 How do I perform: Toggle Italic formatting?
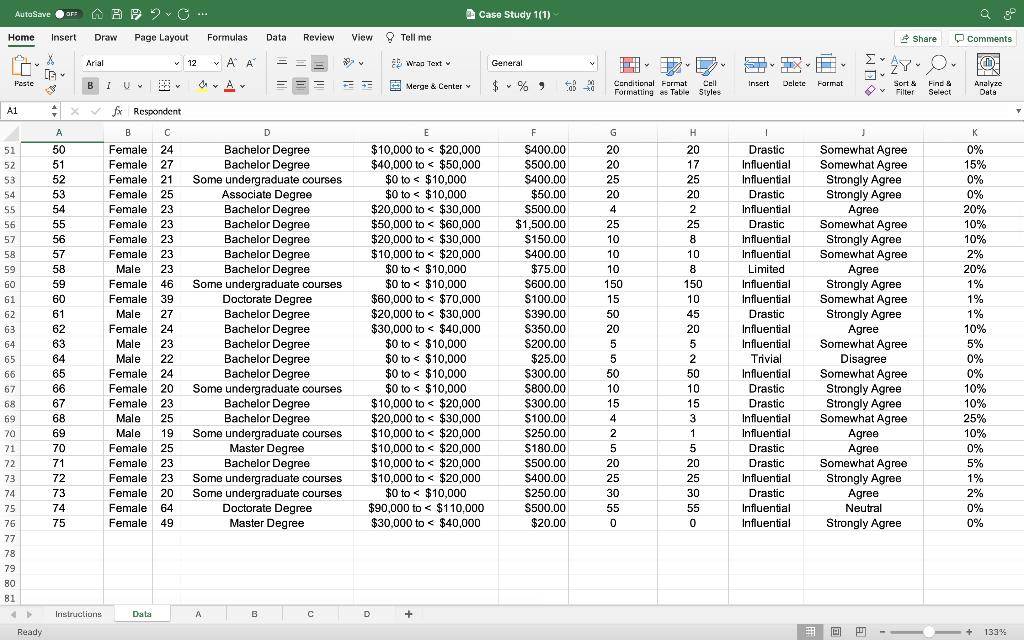coord(108,86)
